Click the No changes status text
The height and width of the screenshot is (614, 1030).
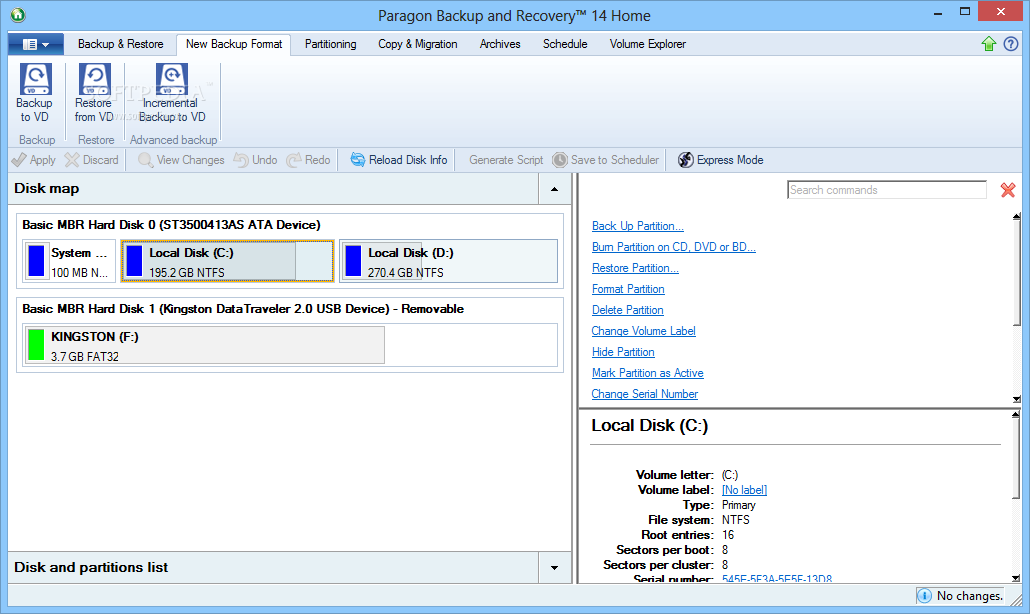pyautogui.click(x=970, y=596)
